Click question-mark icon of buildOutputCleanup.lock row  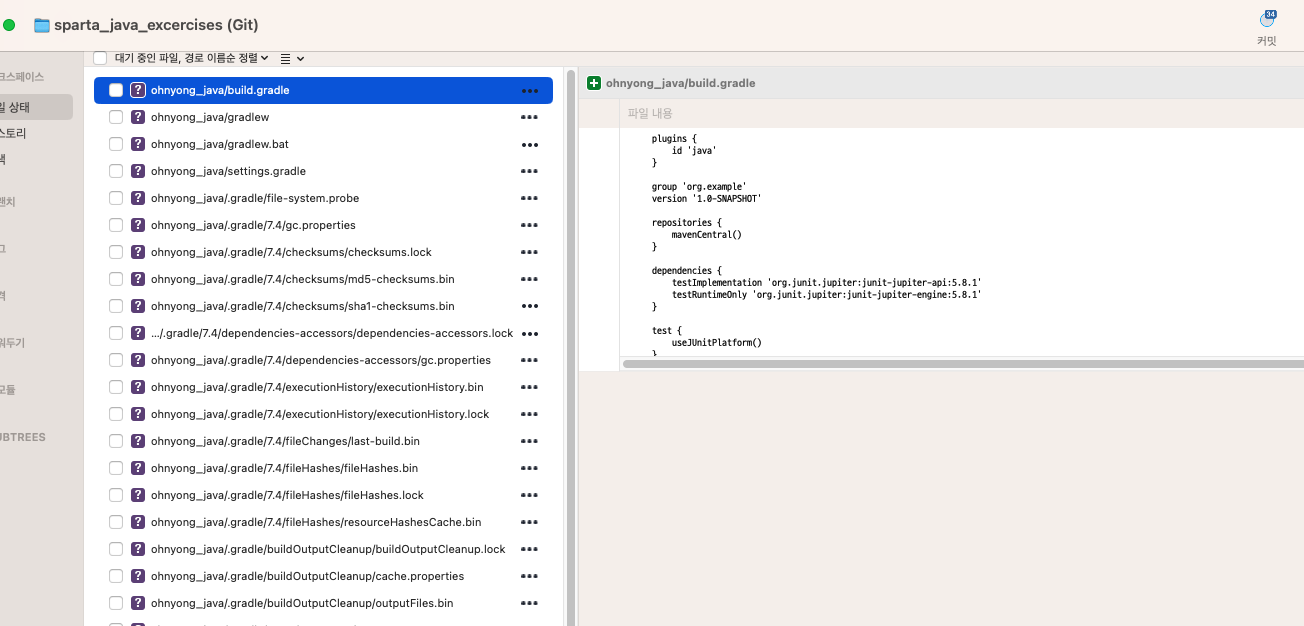[x=138, y=549]
